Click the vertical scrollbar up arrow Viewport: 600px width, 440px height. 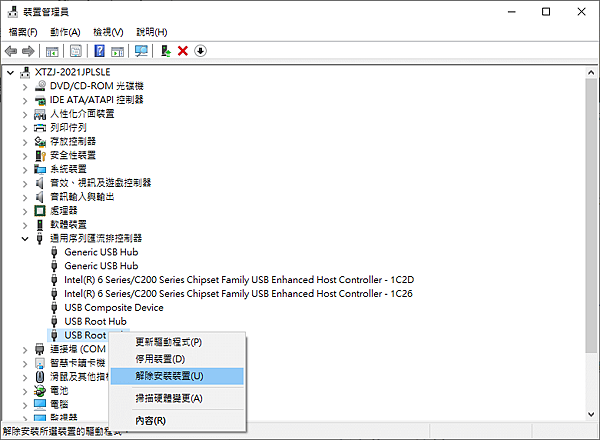(591, 72)
